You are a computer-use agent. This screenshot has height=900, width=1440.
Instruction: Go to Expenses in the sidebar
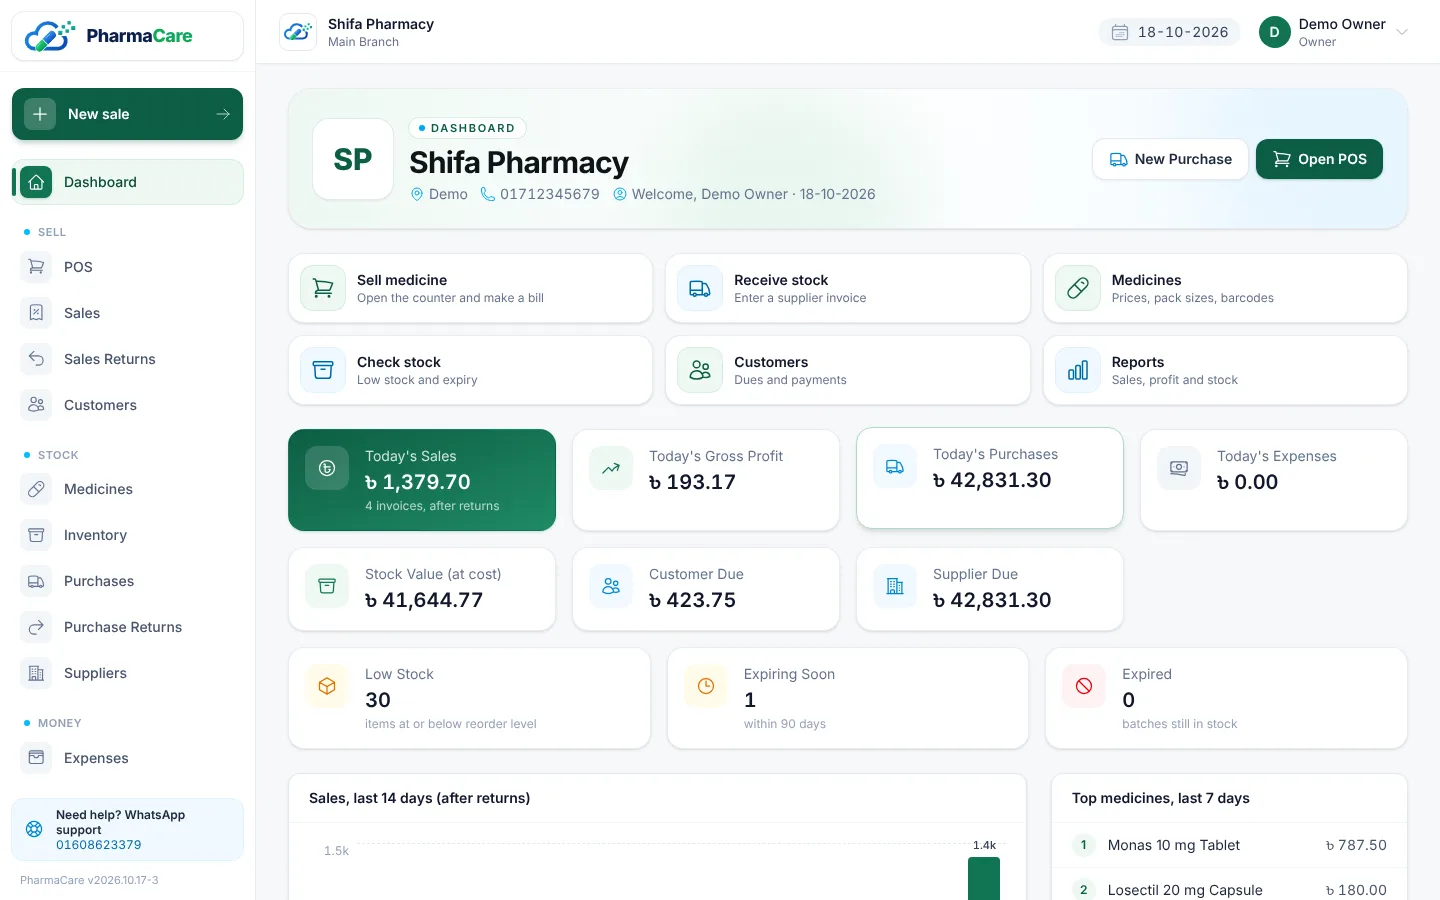click(128, 758)
